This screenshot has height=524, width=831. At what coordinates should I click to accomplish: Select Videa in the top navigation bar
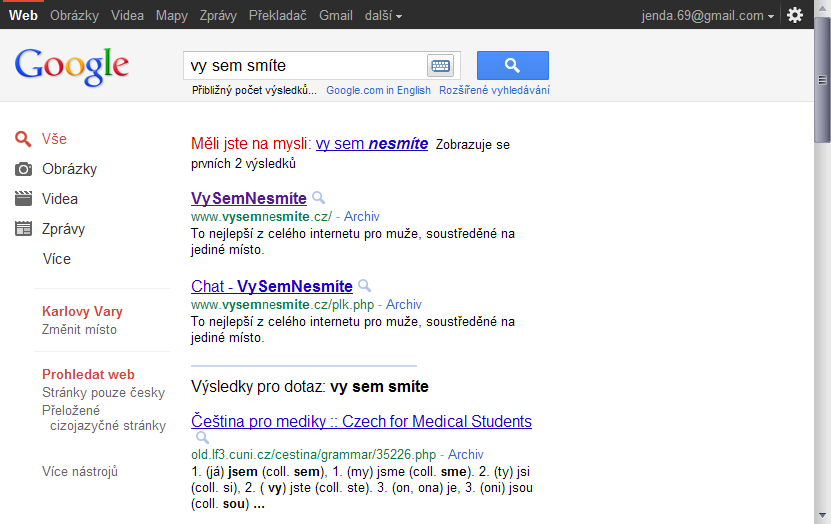(127, 15)
